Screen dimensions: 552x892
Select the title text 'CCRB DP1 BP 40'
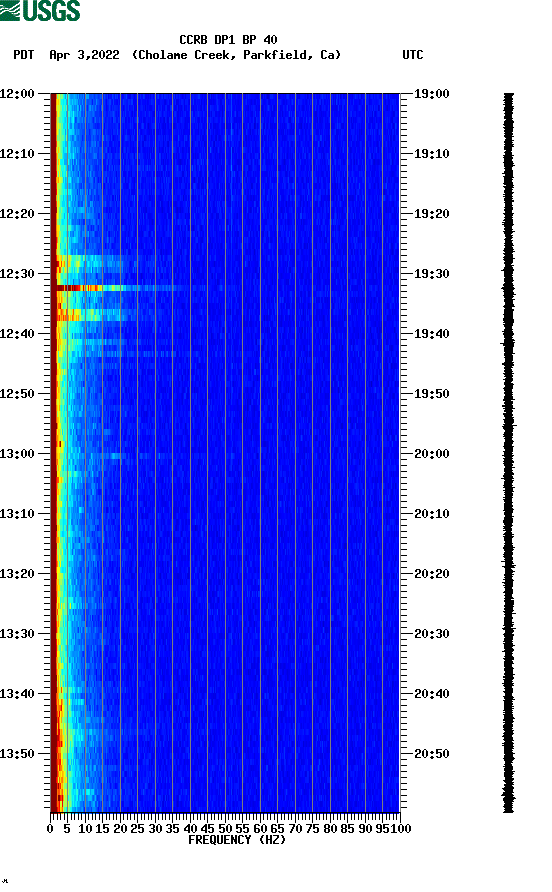click(228, 40)
